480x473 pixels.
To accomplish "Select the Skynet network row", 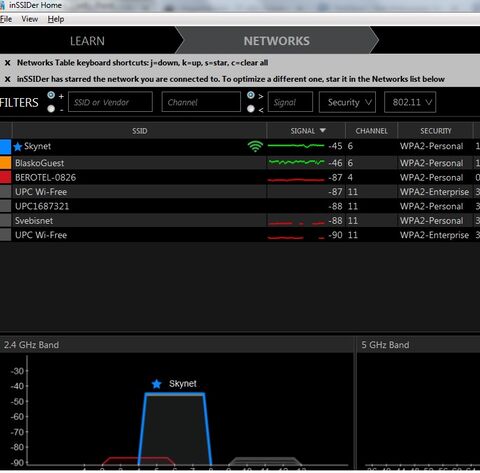I will click(240, 147).
